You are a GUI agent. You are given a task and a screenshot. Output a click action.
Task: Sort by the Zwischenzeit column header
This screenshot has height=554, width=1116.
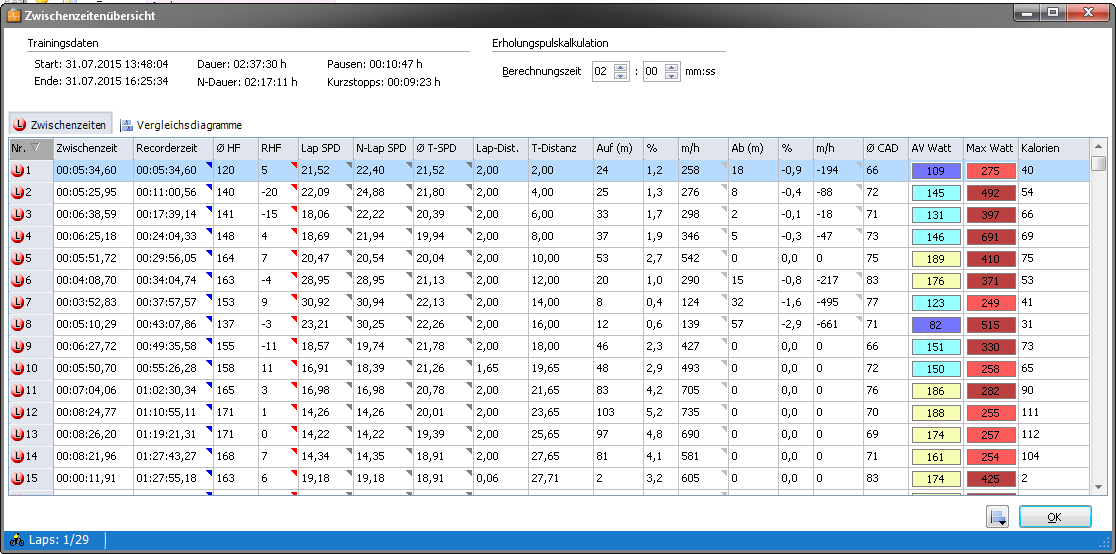click(x=93, y=148)
